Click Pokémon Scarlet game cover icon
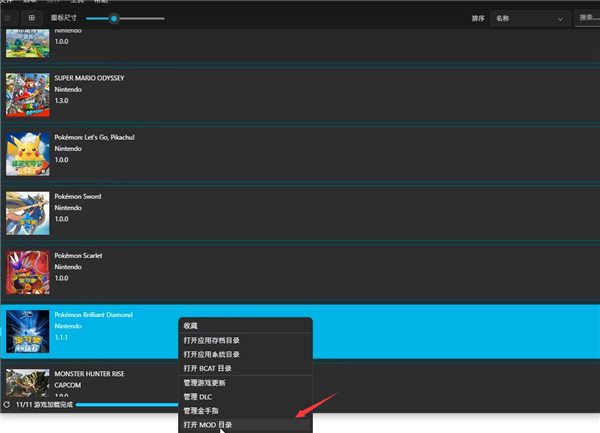 click(x=28, y=271)
